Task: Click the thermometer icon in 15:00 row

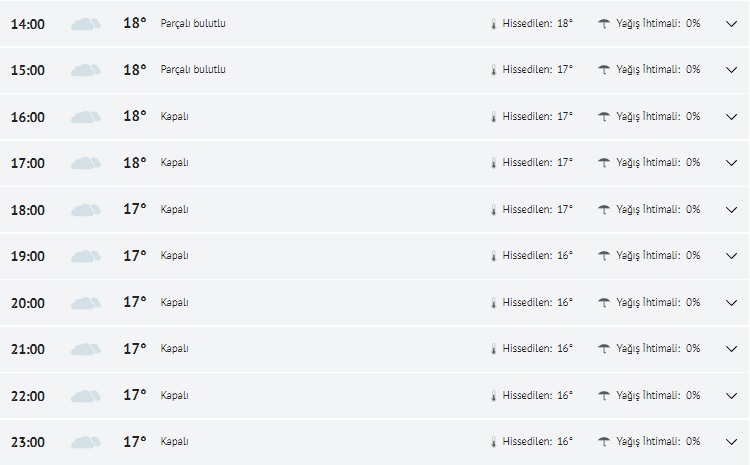Action: (493, 70)
